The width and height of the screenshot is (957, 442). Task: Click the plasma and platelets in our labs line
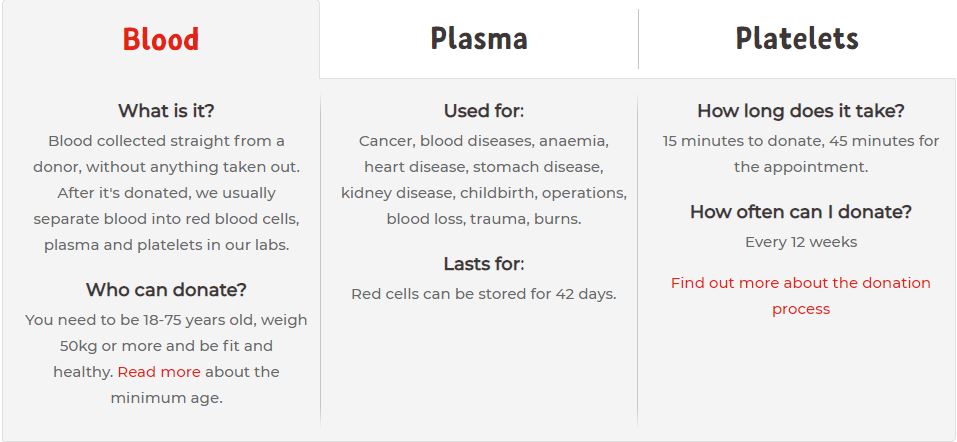[x=166, y=245]
